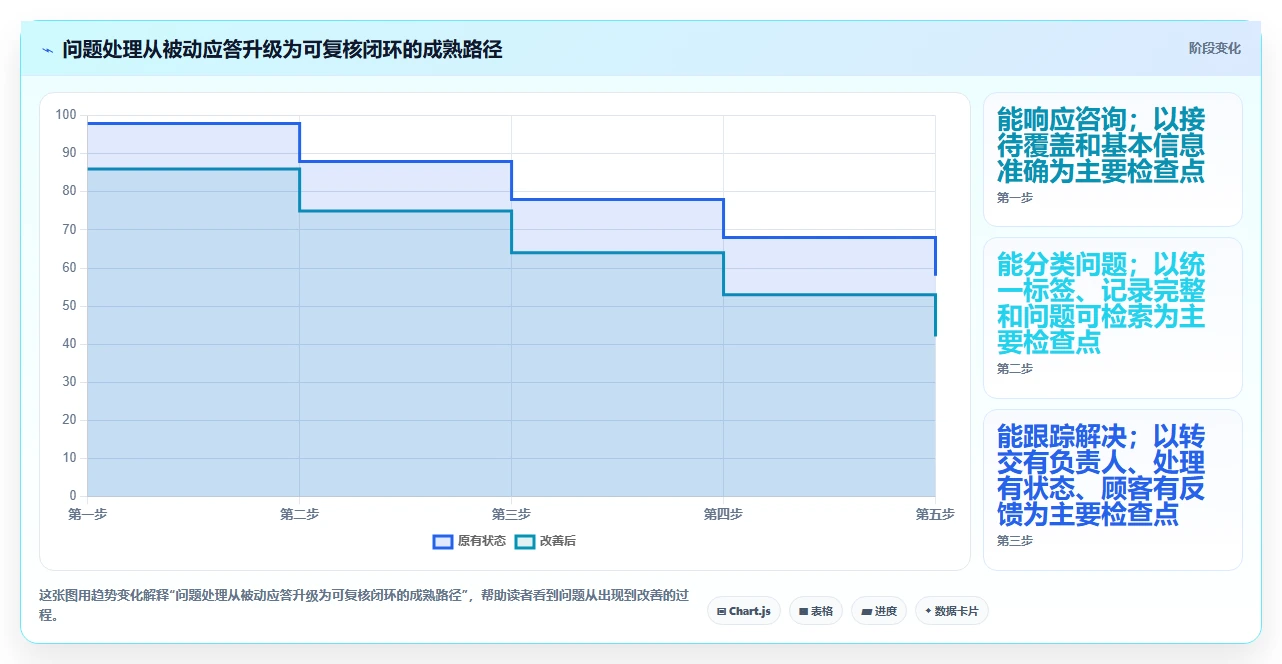This screenshot has width=1282, height=664.
Task: Click the 第三步 caption in the third card
Action: point(1015,541)
